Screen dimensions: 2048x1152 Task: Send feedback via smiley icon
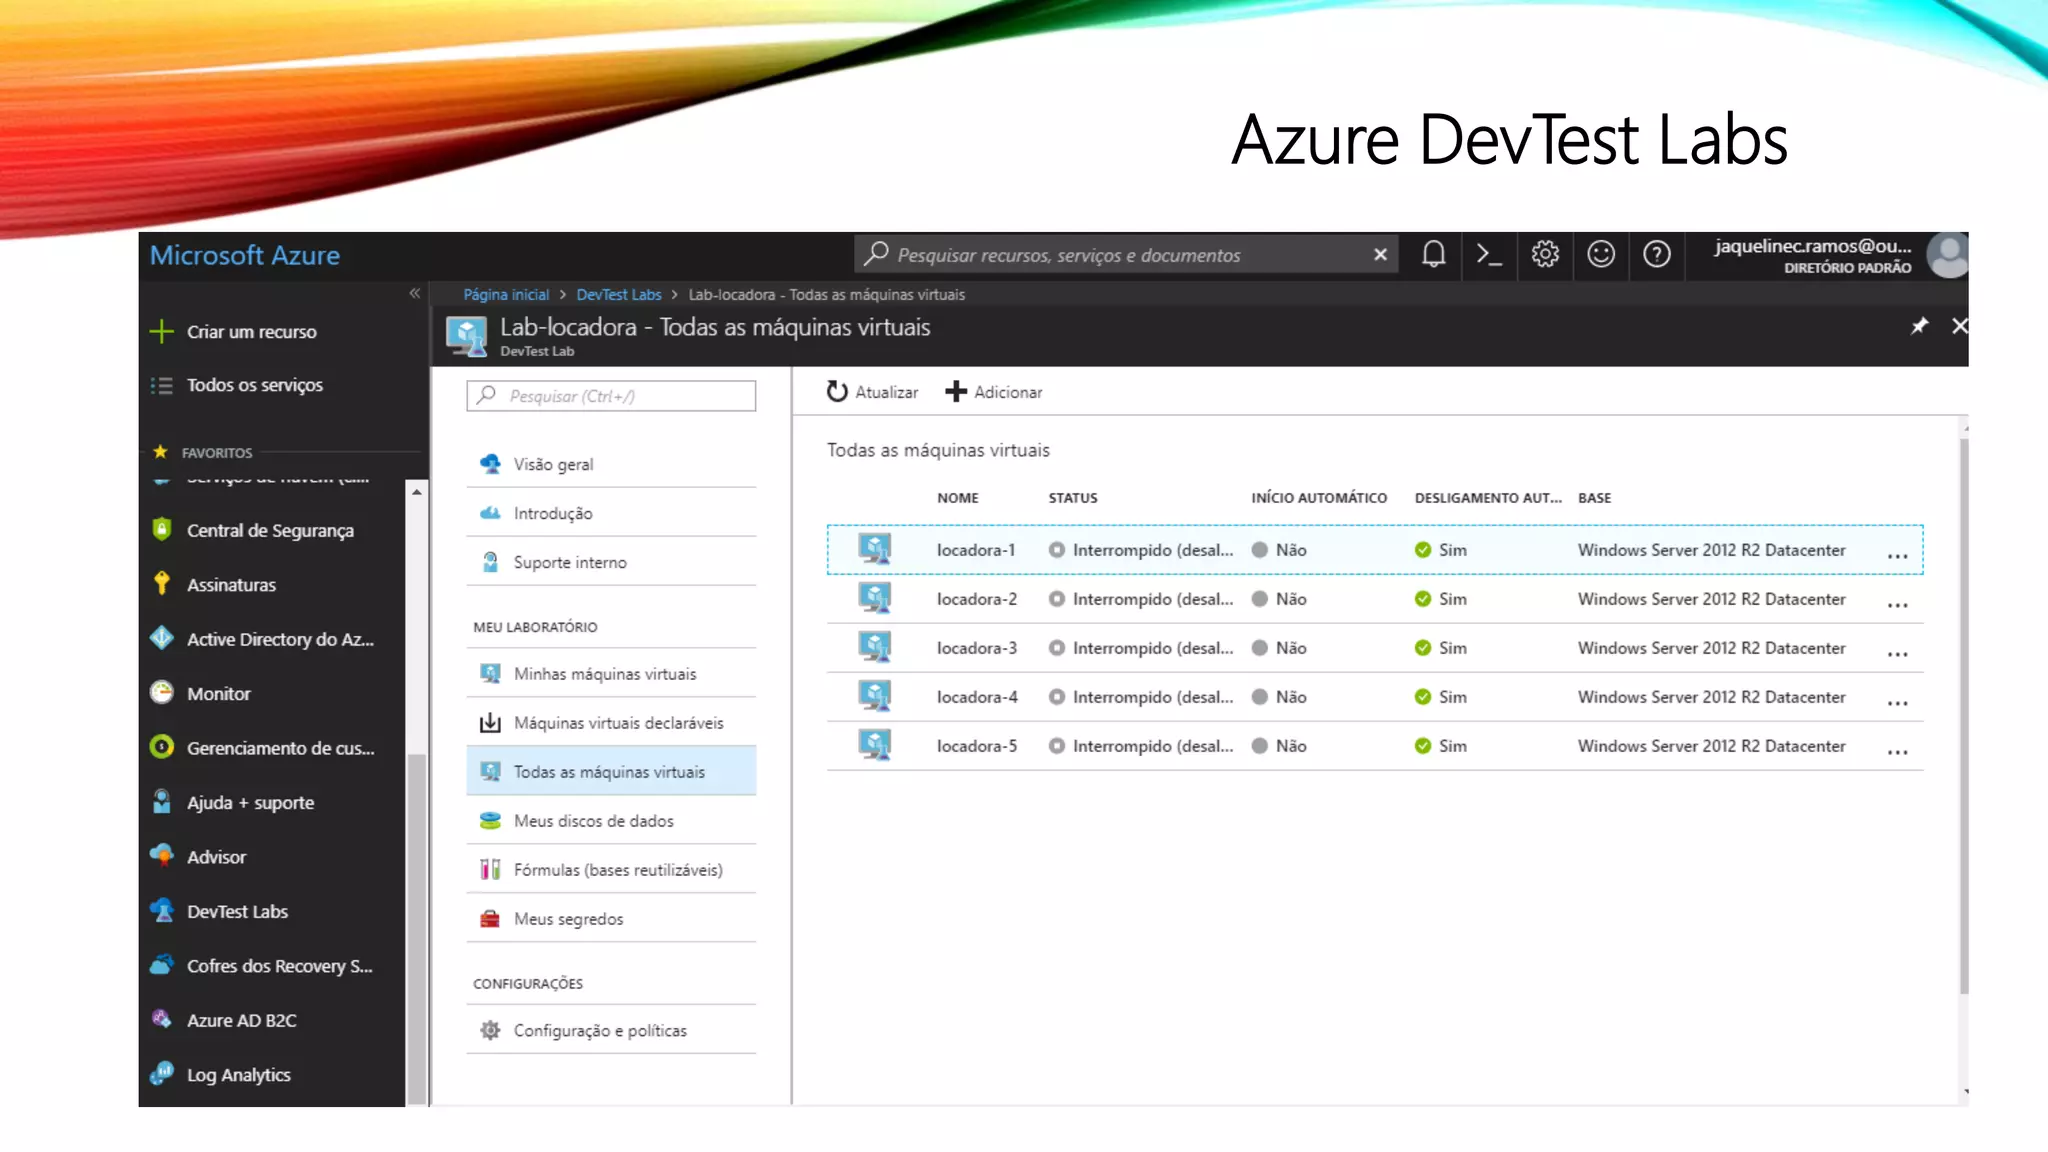[1601, 254]
